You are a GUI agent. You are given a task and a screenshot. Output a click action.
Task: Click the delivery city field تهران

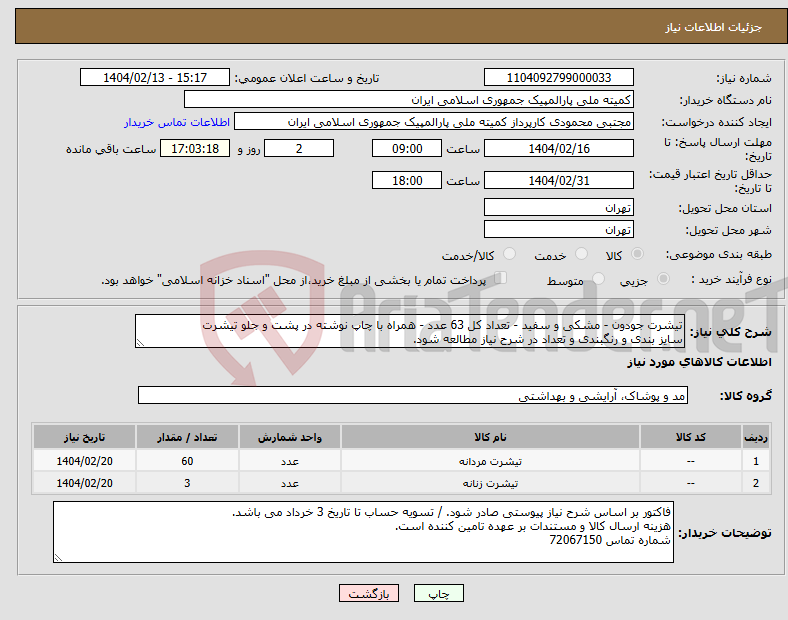[x=558, y=230]
